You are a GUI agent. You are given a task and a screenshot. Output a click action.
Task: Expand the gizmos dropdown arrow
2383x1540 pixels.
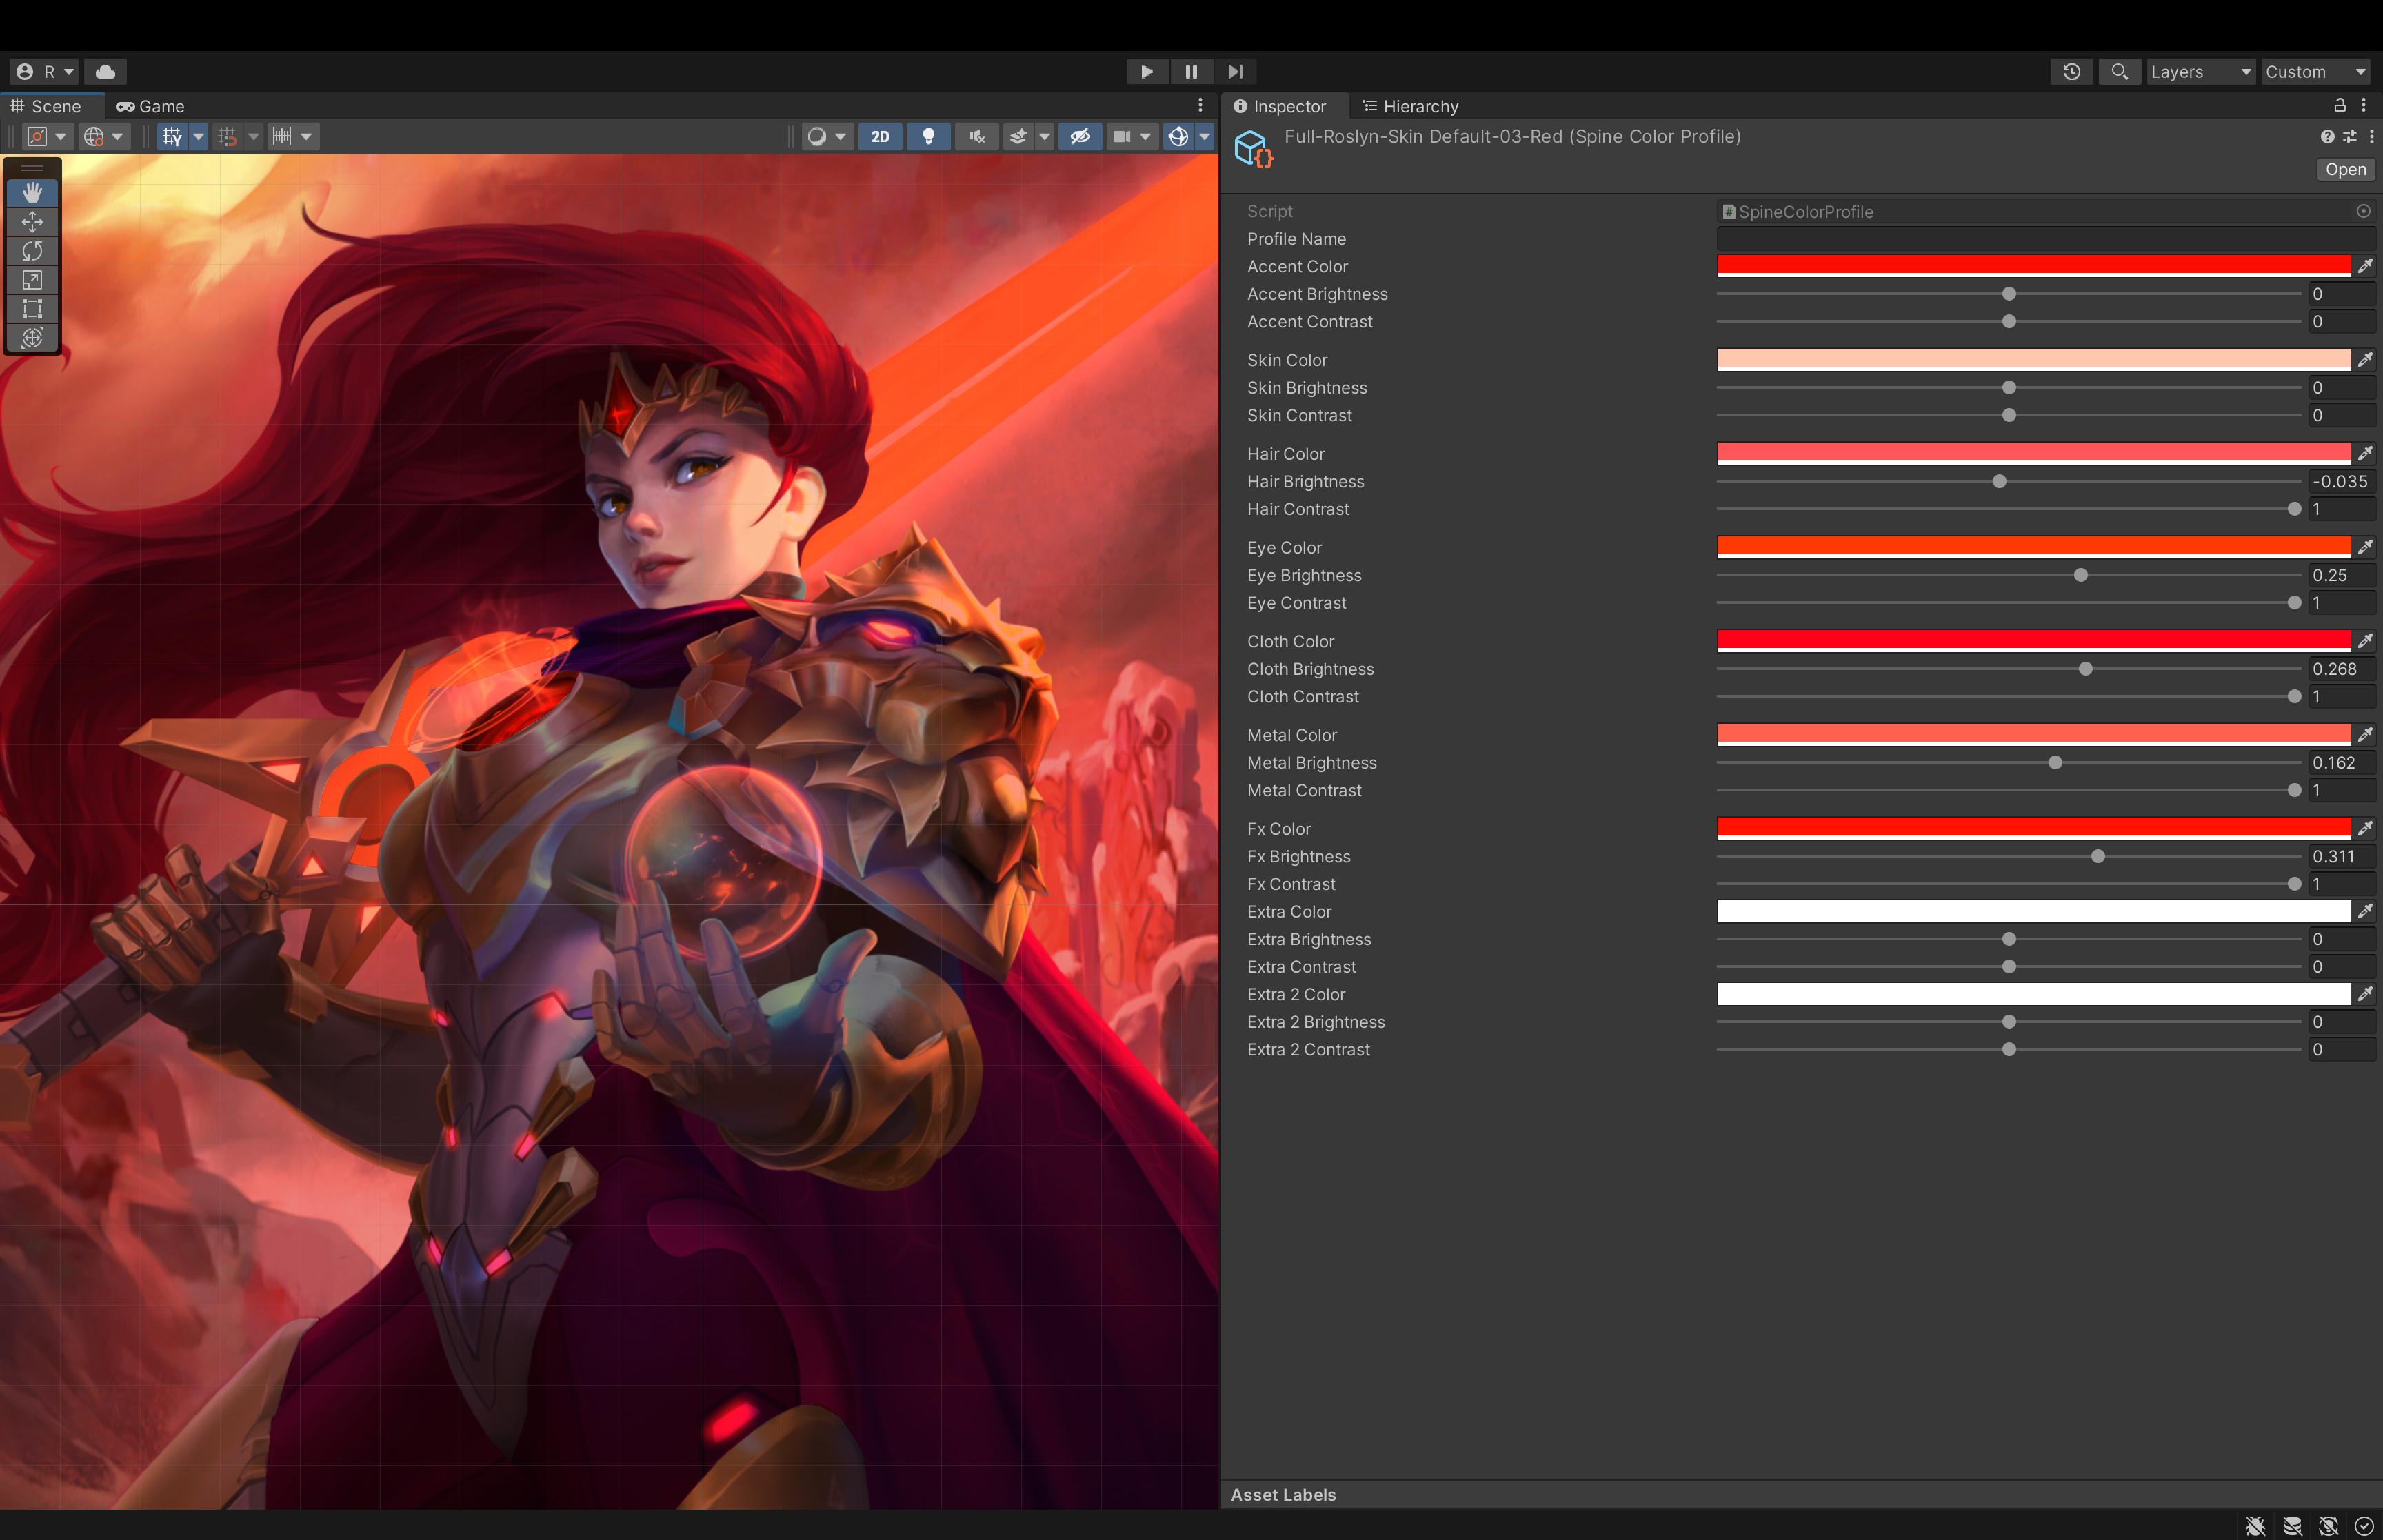(1204, 137)
